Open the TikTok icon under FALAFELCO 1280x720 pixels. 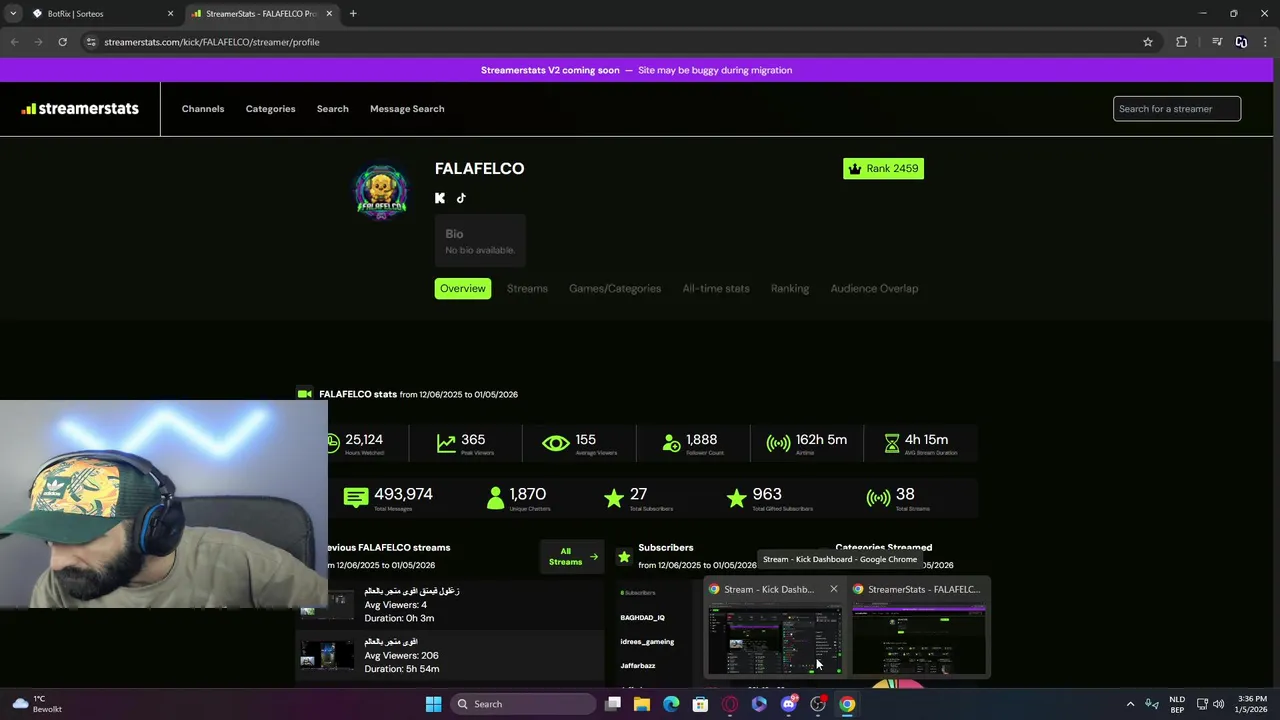461,198
